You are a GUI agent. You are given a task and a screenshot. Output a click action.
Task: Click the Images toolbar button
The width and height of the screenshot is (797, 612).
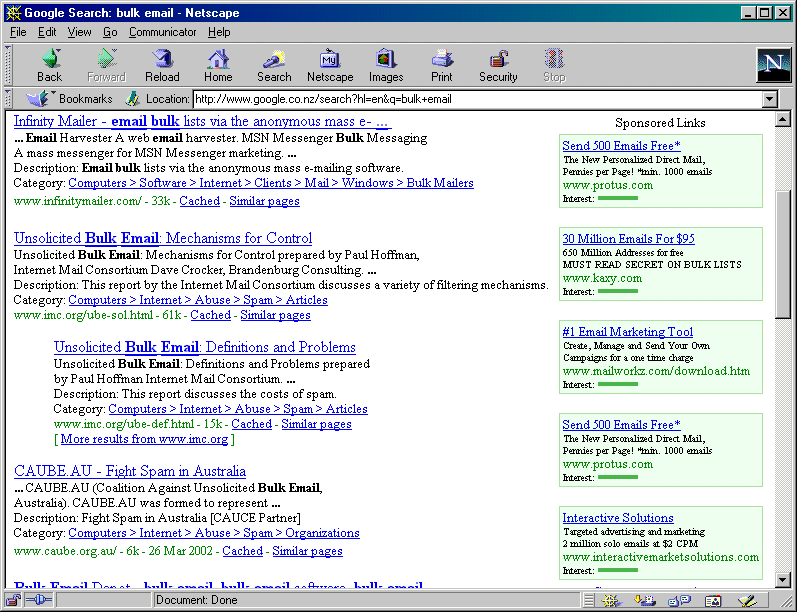pos(386,65)
